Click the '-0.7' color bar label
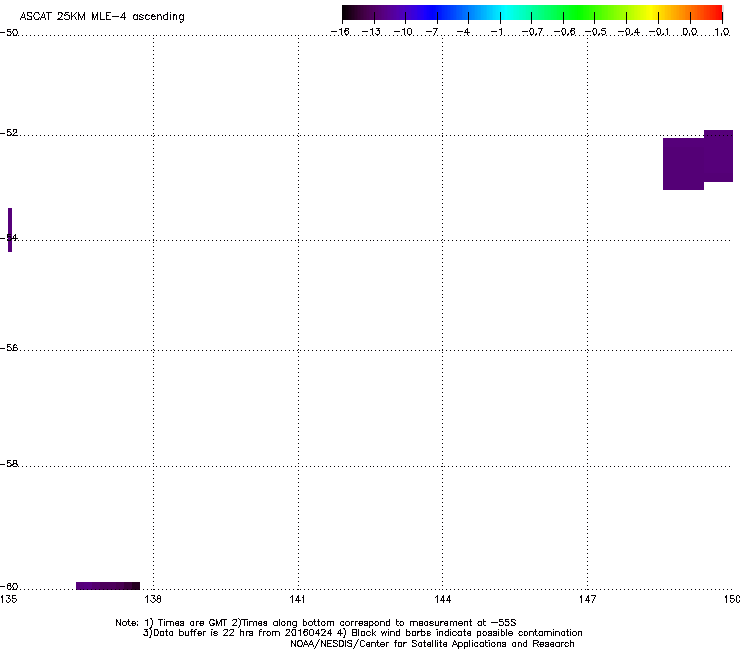This screenshot has height=650, width=740. (x=532, y=32)
